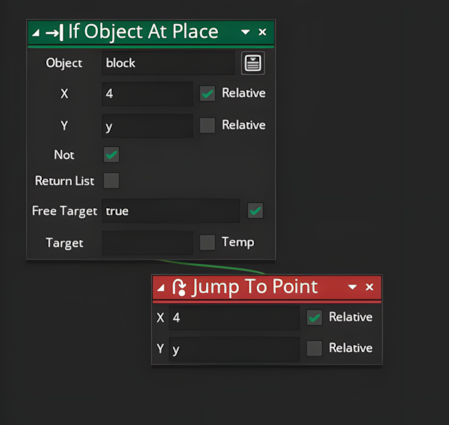
Task: Toggle the Not checkbox
Action: 111,155
